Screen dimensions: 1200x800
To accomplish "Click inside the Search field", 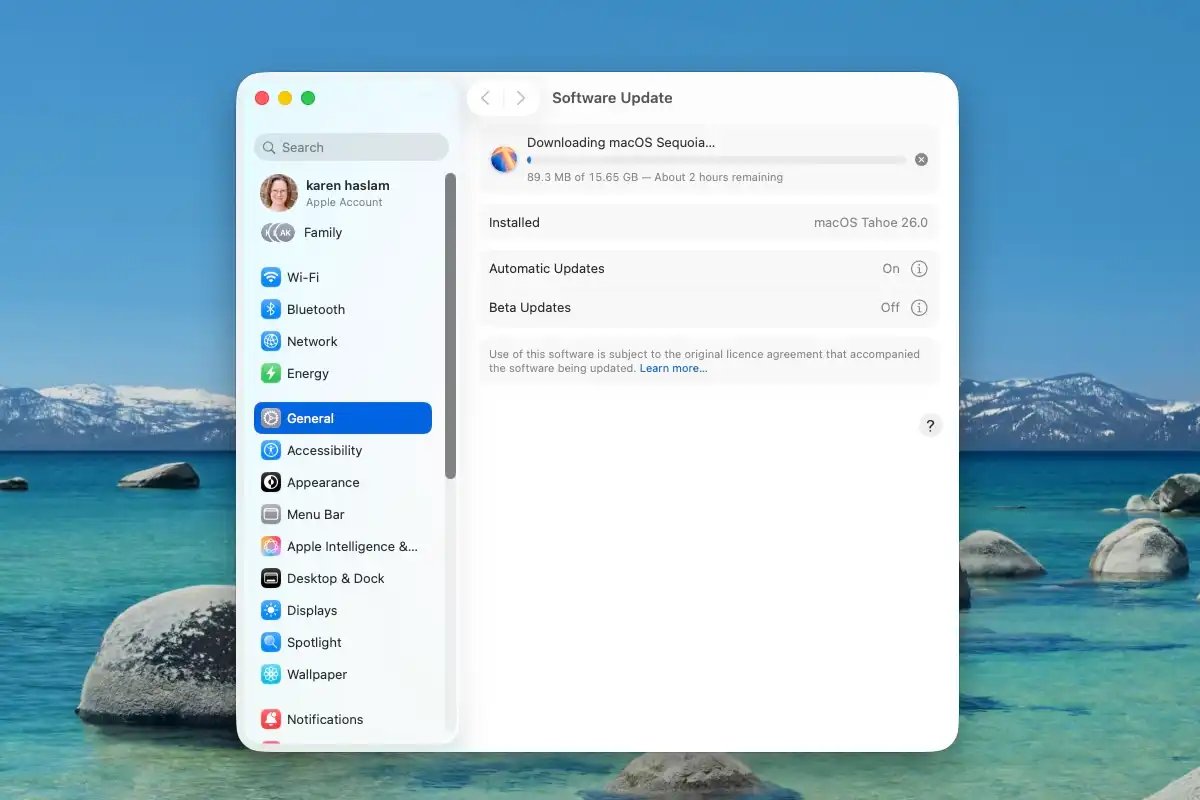I will tap(350, 147).
